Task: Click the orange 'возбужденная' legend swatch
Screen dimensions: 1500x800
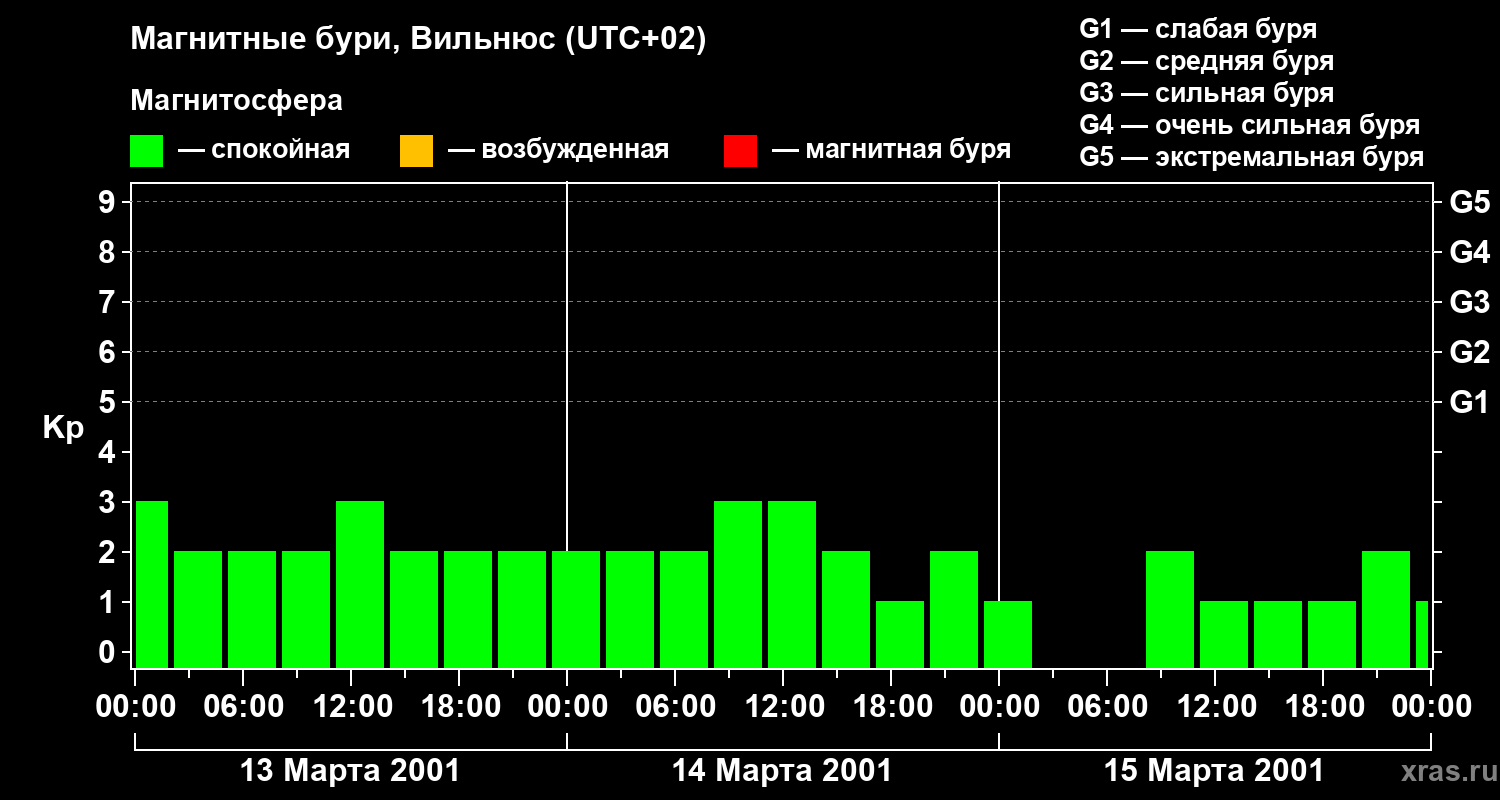Action: point(416,151)
